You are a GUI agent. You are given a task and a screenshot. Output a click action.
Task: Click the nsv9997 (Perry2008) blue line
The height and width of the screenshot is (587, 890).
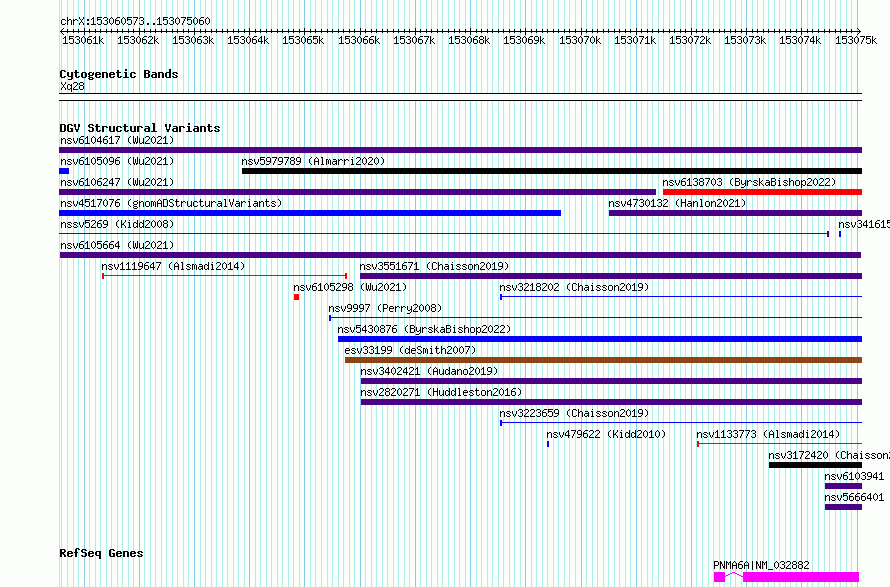pos(595,318)
